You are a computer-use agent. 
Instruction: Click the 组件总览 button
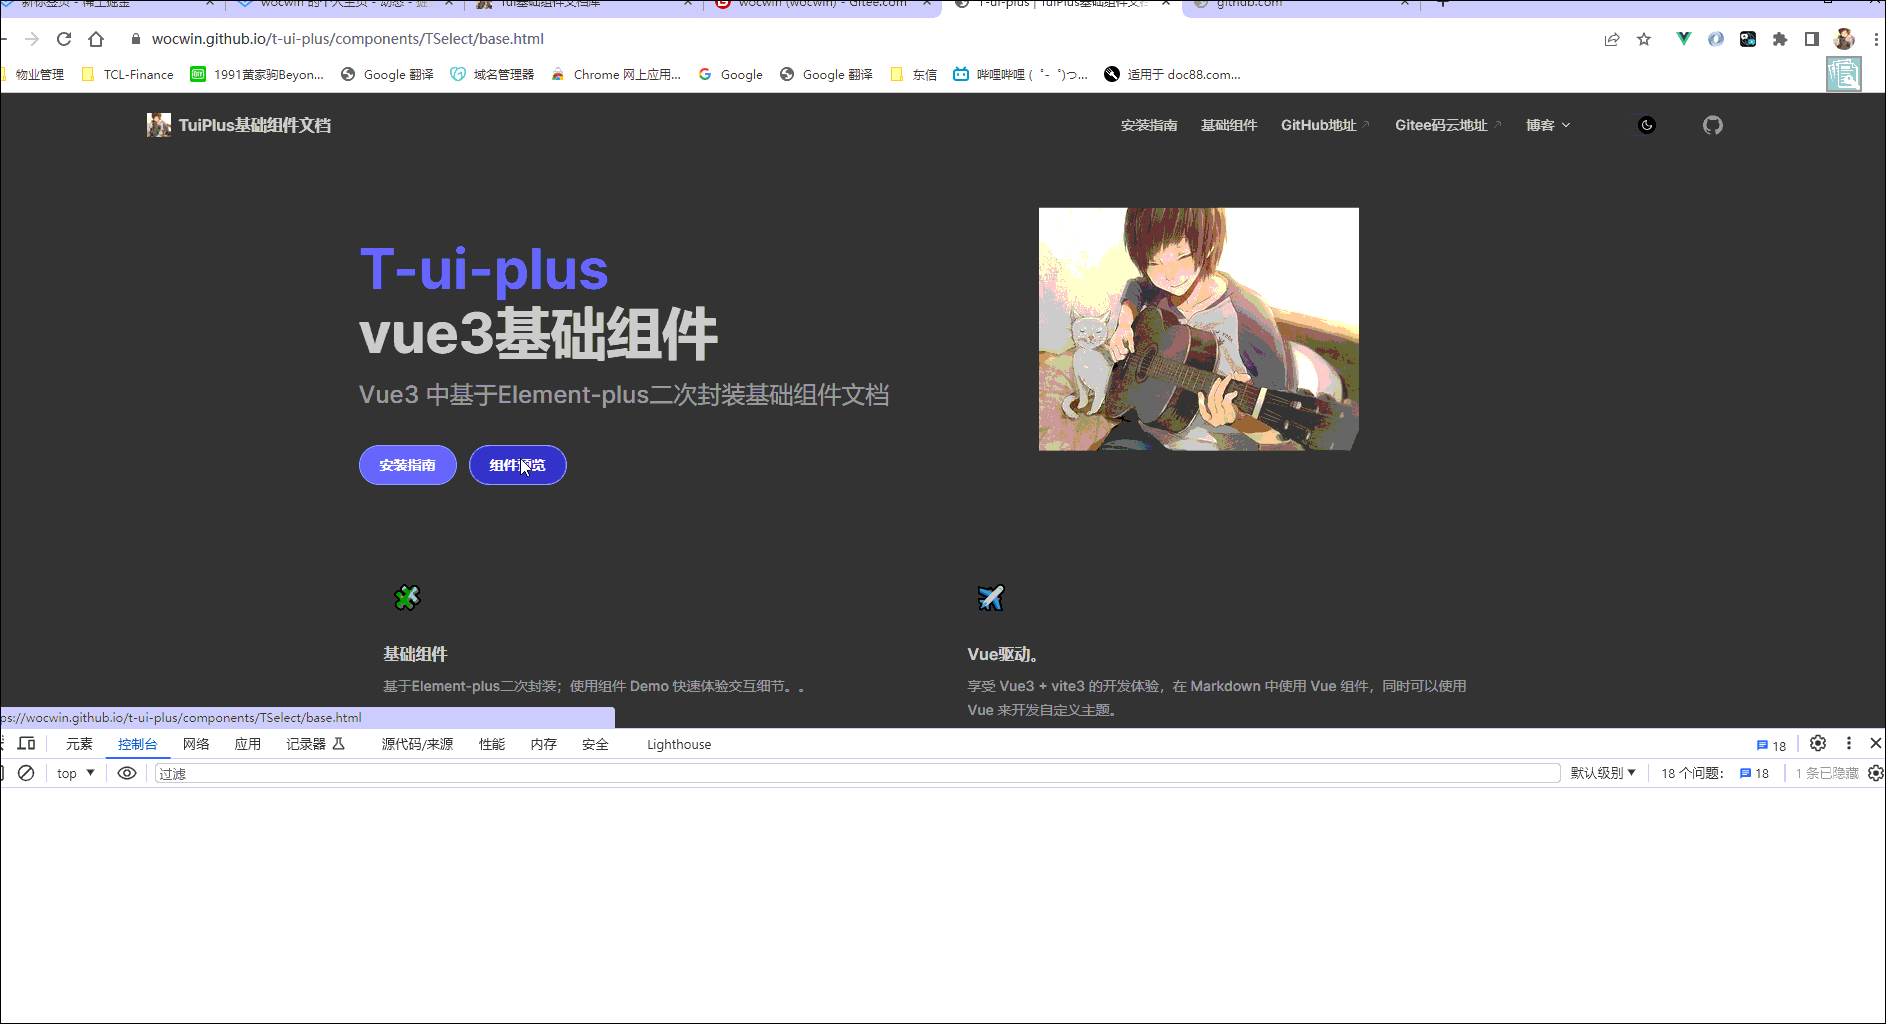click(517, 465)
